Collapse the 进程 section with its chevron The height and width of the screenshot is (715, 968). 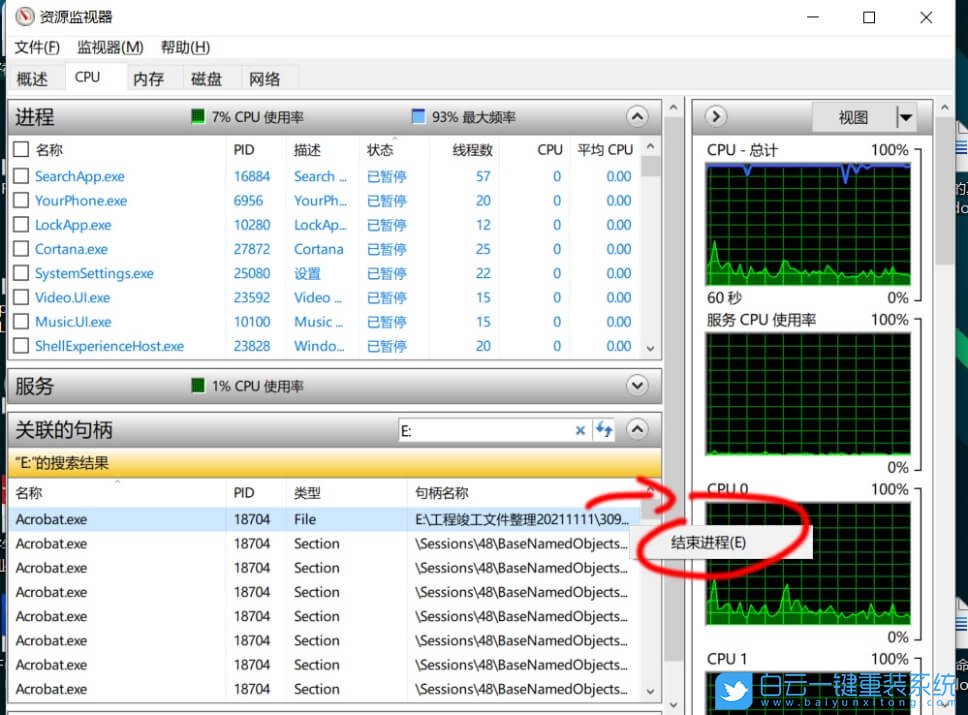[x=637, y=117]
